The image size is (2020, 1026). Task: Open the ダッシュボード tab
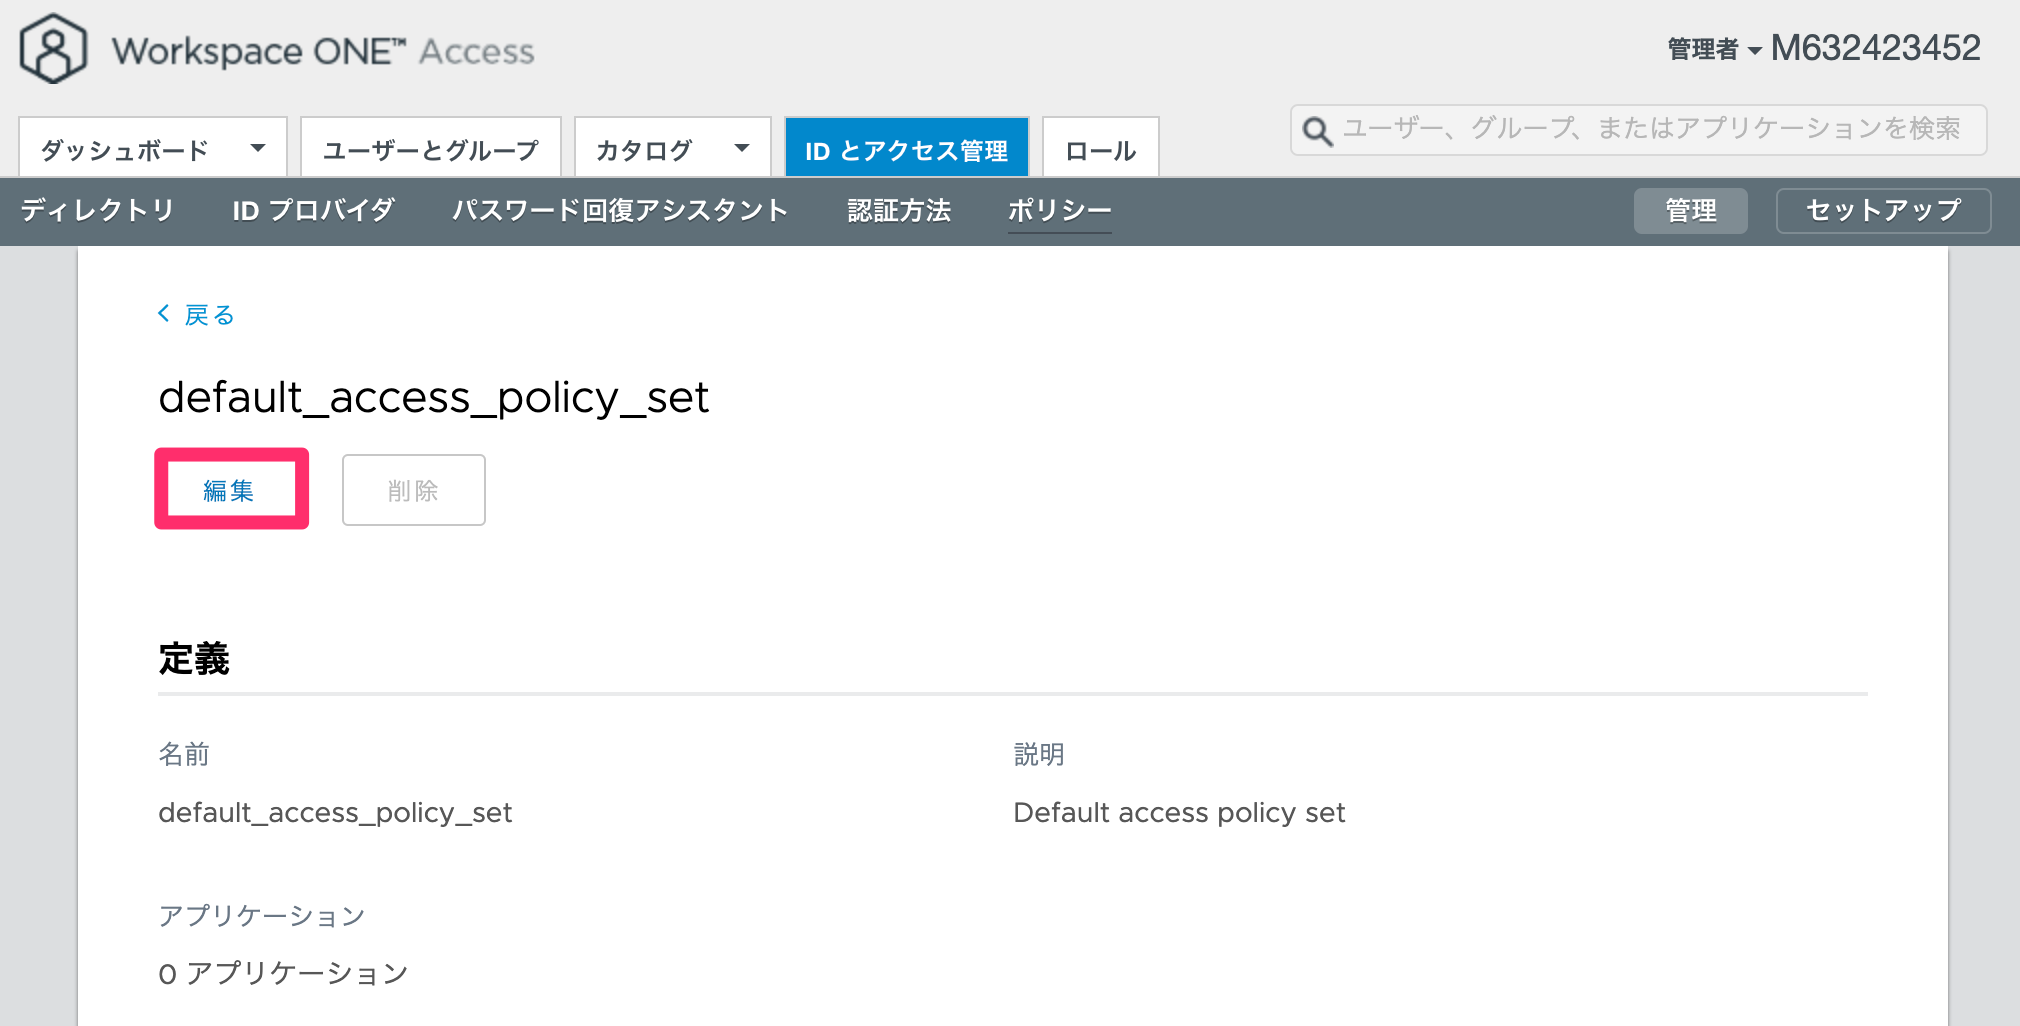coord(153,148)
